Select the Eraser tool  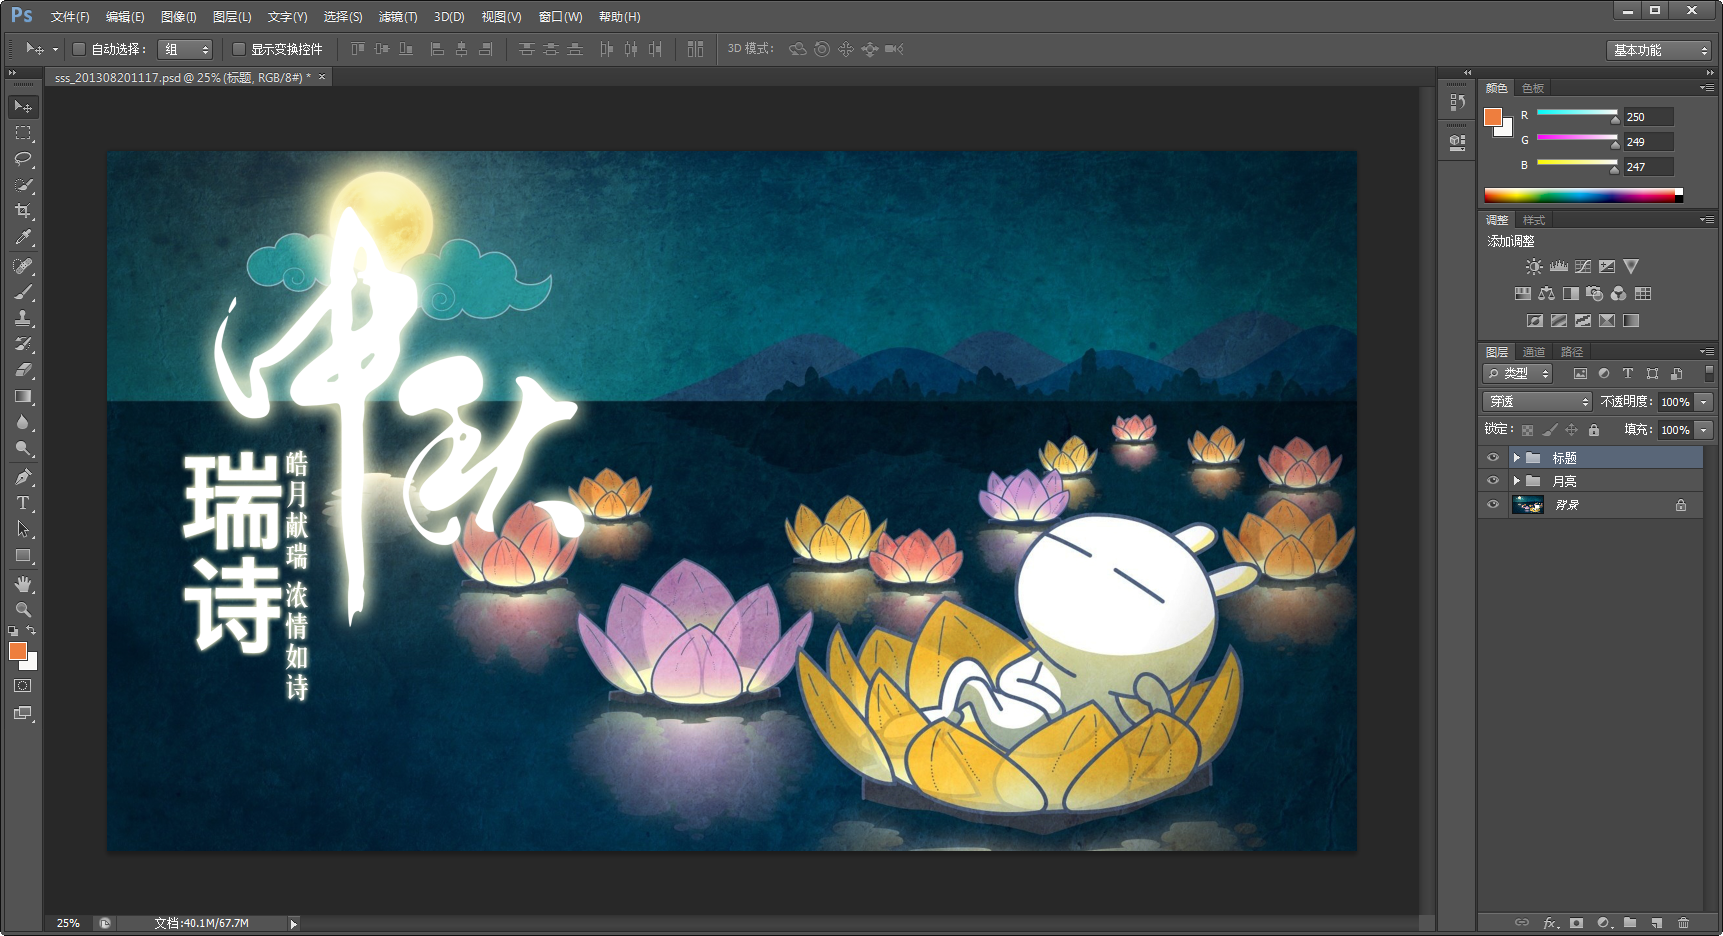[x=23, y=370]
